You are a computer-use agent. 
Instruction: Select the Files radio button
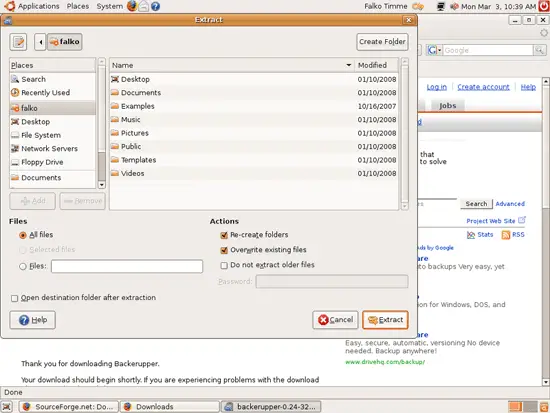[23, 266]
